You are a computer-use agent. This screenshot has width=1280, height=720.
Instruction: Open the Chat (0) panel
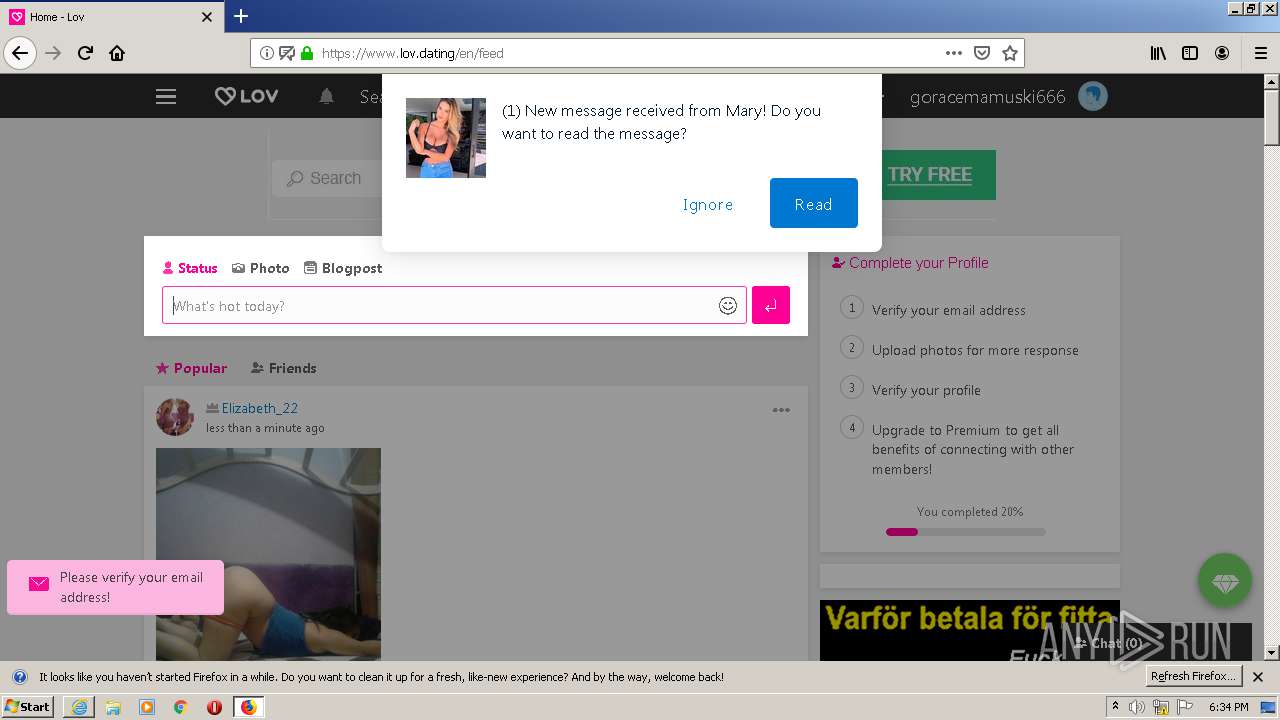[1107, 643]
